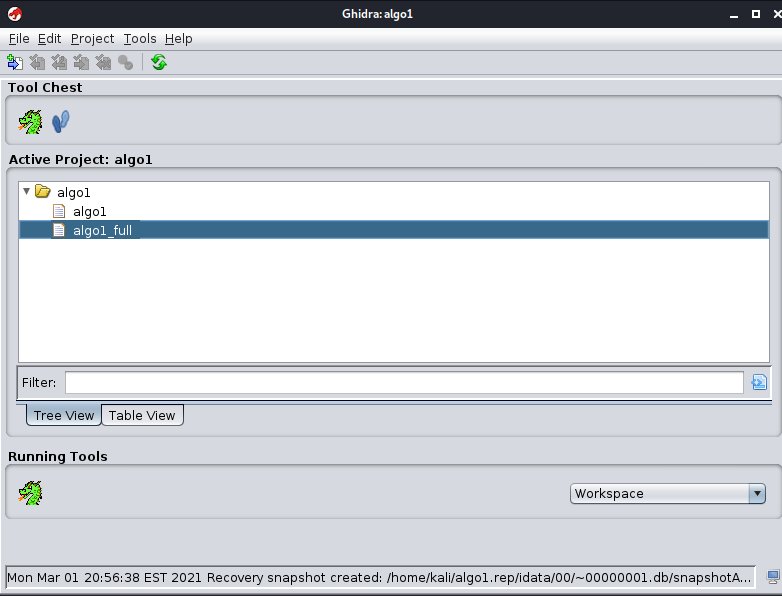Click the Update checked-out file toolbar icon
The width and height of the screenshot is (782, 596).
[x=59, y=62]
